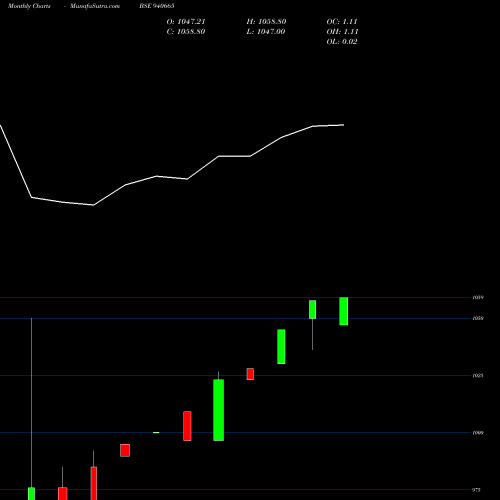Click the tallest green candle in mid-chart
The width and height of the screenshot is (500, 500).
(219, 410)
